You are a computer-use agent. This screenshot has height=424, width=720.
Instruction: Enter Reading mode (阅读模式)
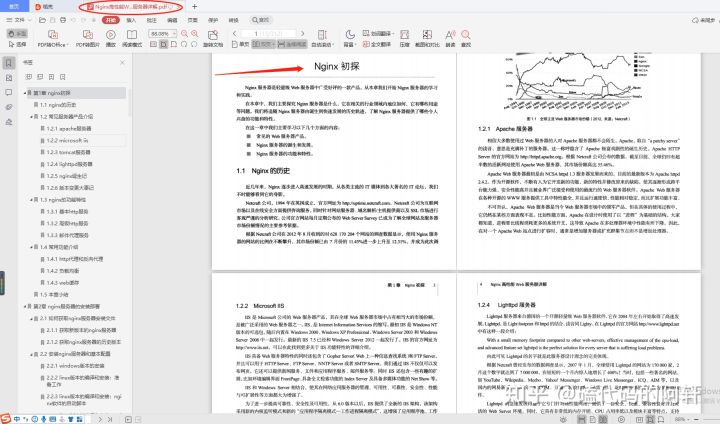point(132,39)
